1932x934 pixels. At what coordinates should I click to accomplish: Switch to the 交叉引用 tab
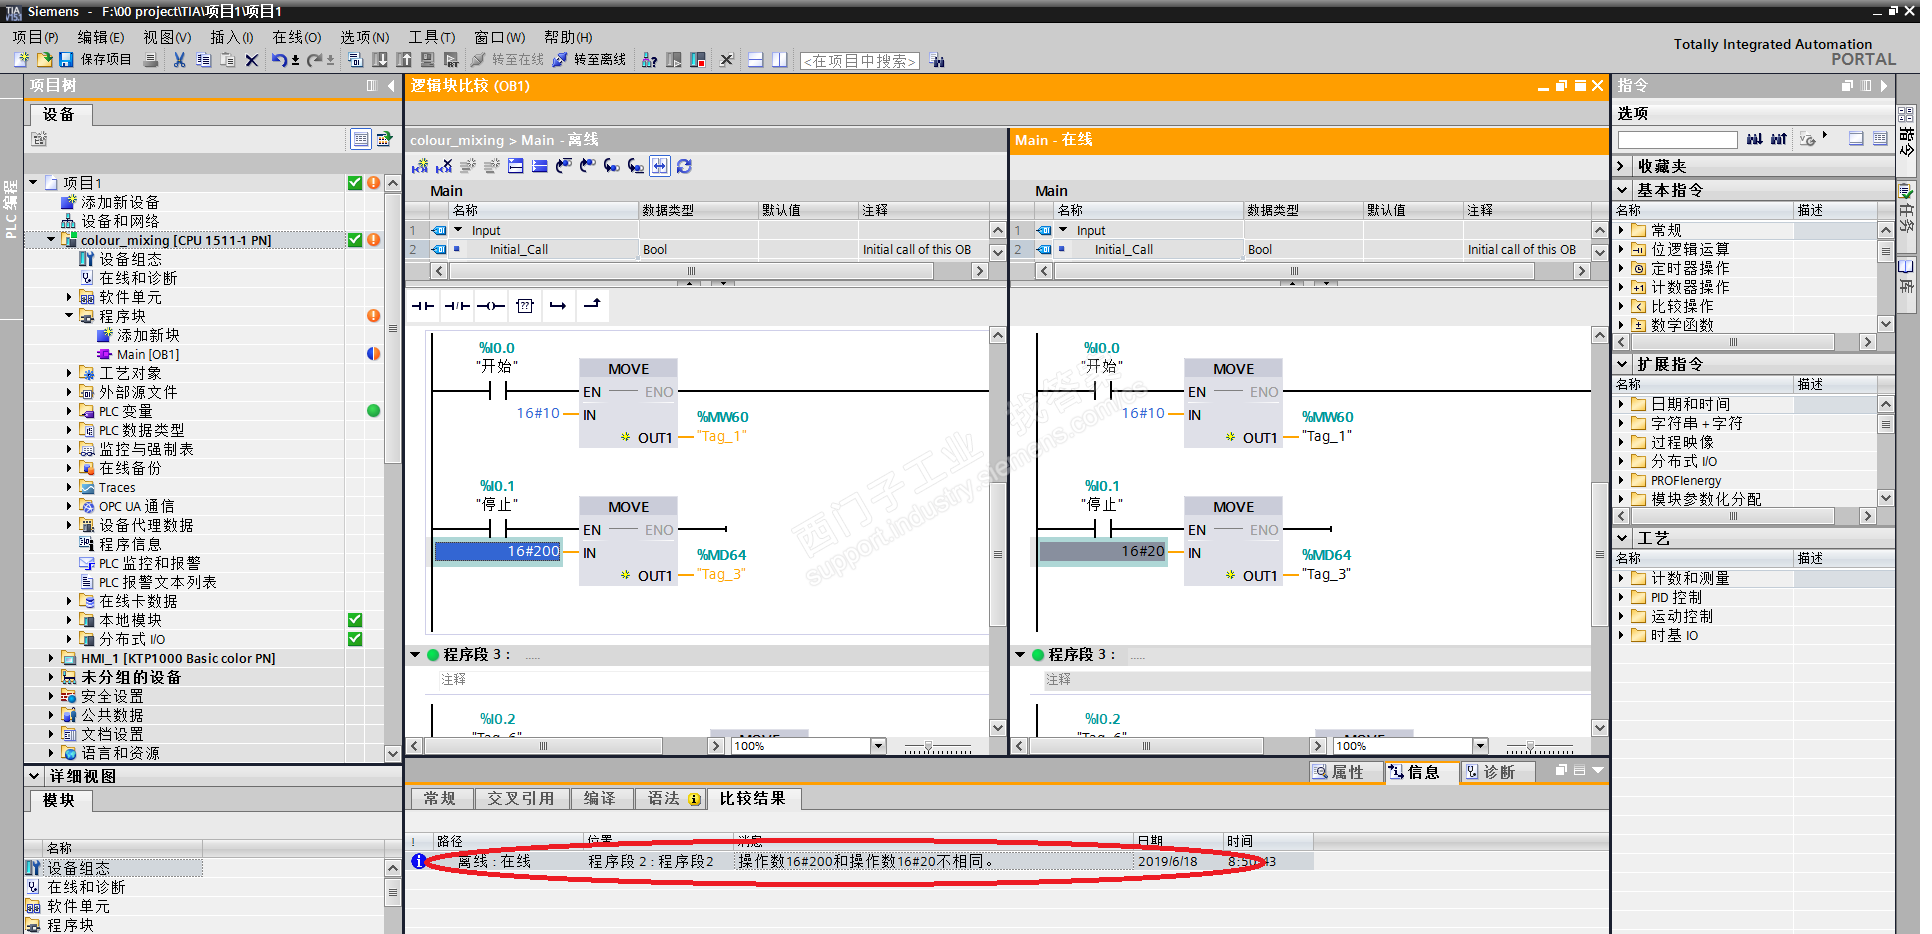pyautogui.click(x=520, y=799)
